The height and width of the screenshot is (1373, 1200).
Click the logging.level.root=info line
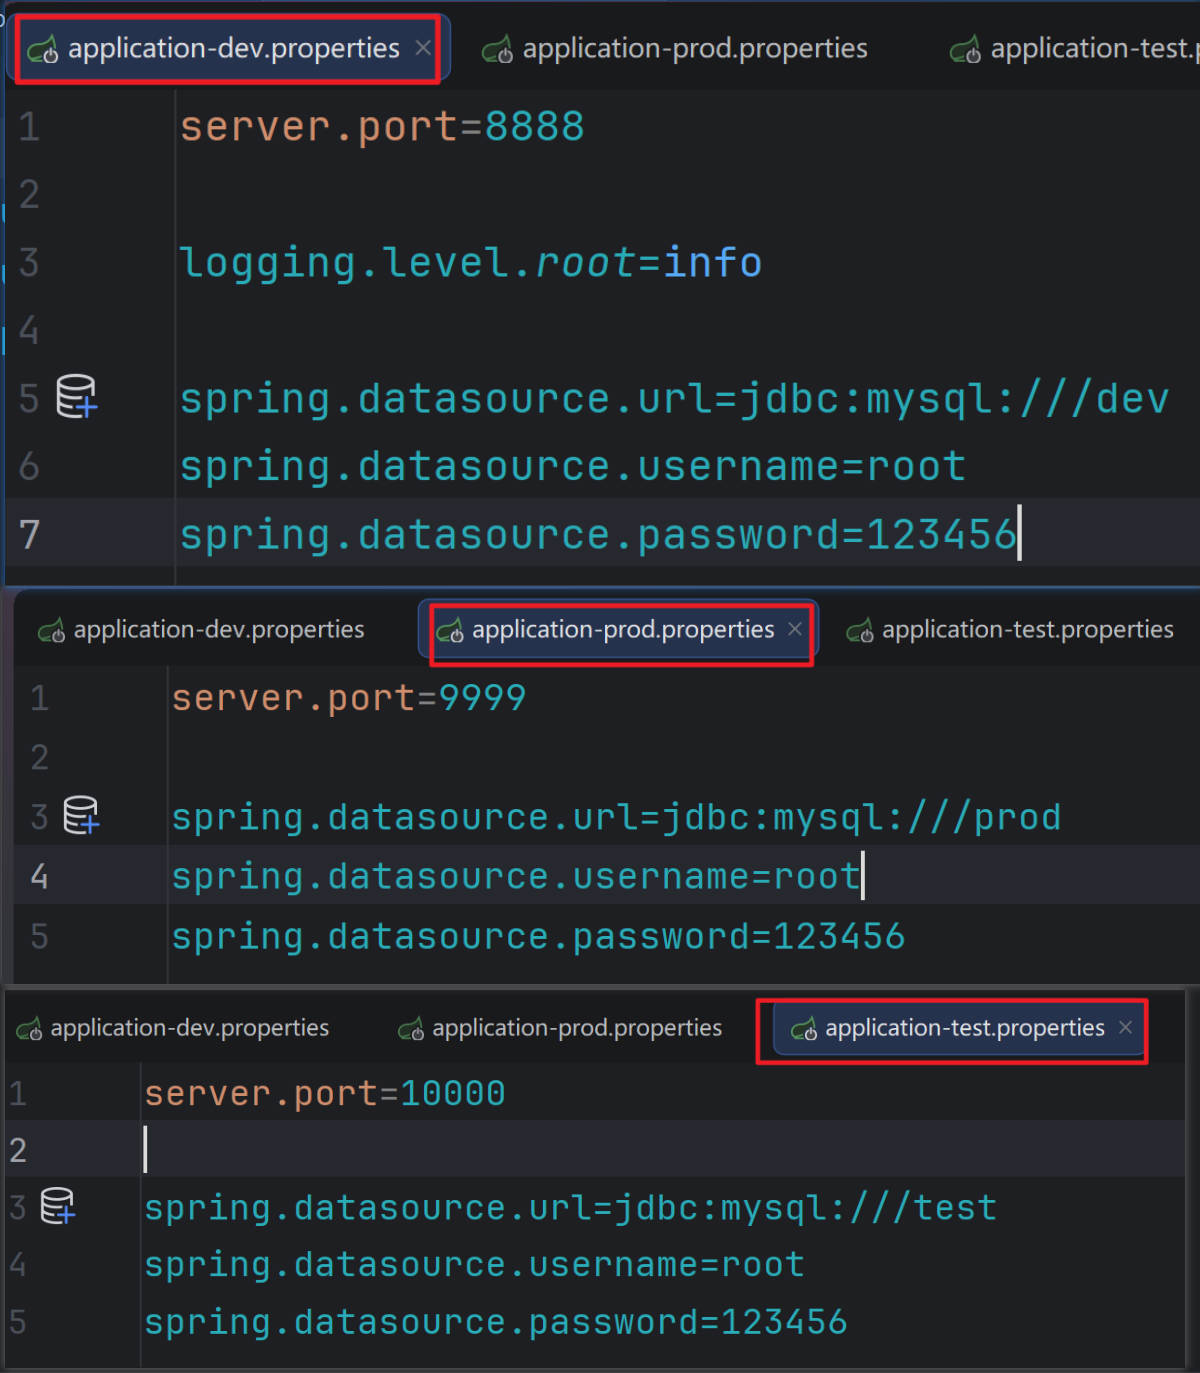click(x=469, y=263)
